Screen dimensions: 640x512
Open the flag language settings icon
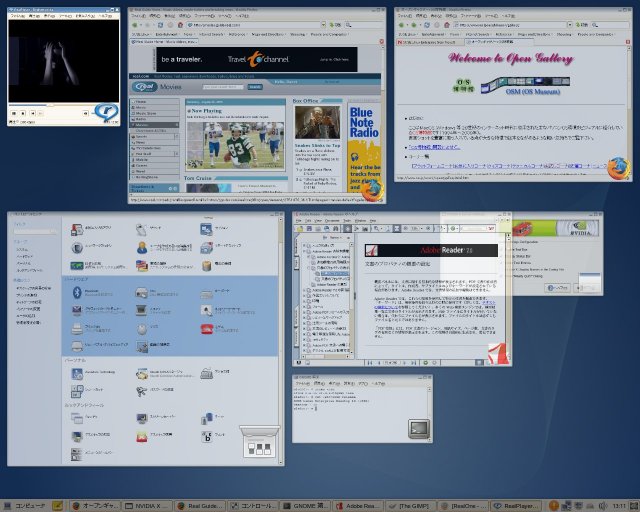click(x=142, y=265)
